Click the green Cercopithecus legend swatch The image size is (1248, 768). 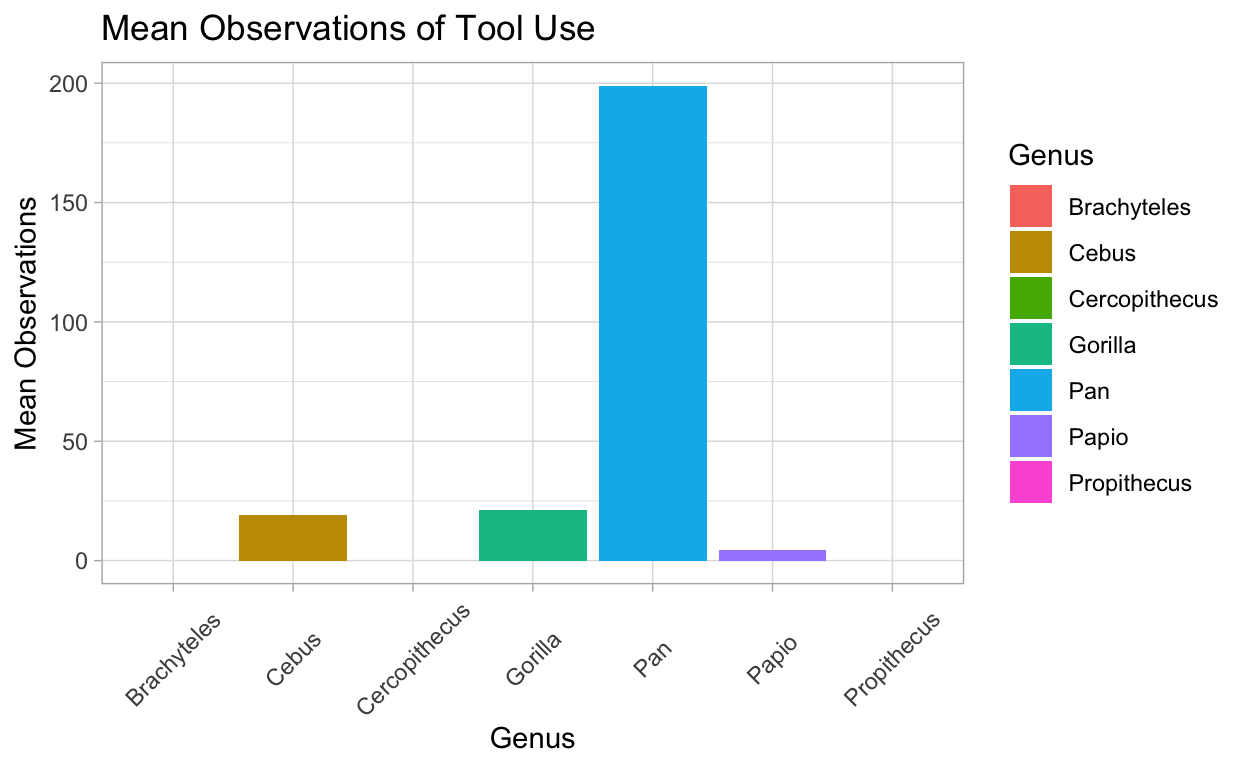click(x=1031, y=299)
